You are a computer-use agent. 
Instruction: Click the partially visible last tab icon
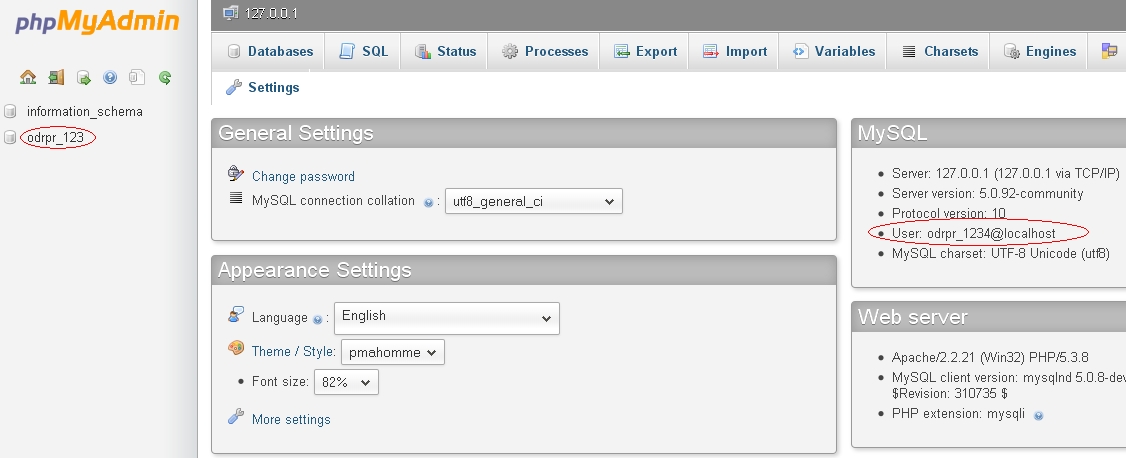(1109, 51)
